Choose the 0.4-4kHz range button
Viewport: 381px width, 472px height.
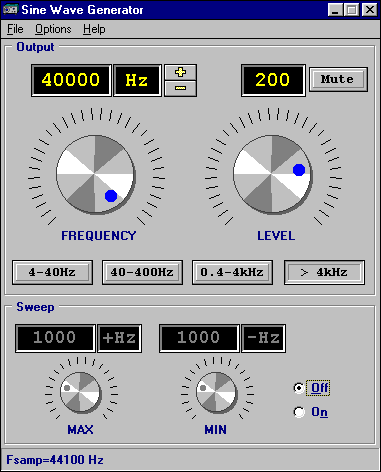coord(232,272)
